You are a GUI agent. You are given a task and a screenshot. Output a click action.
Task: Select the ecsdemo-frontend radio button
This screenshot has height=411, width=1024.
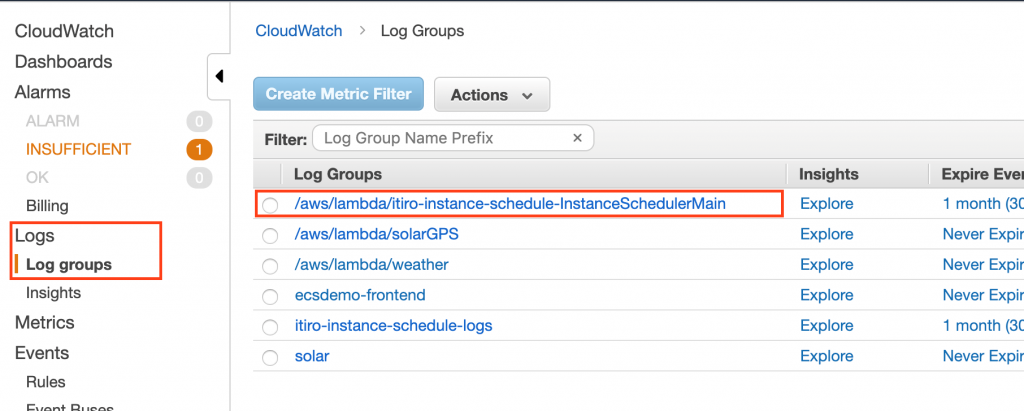point(270,296)
